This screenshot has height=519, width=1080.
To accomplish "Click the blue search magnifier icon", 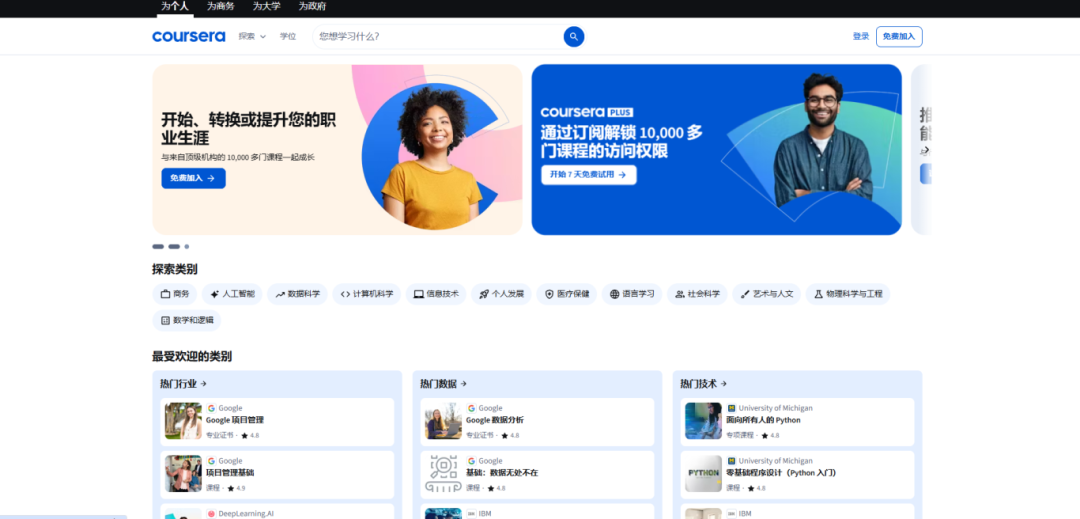I will pyautogui.click(x=573, y=37).
